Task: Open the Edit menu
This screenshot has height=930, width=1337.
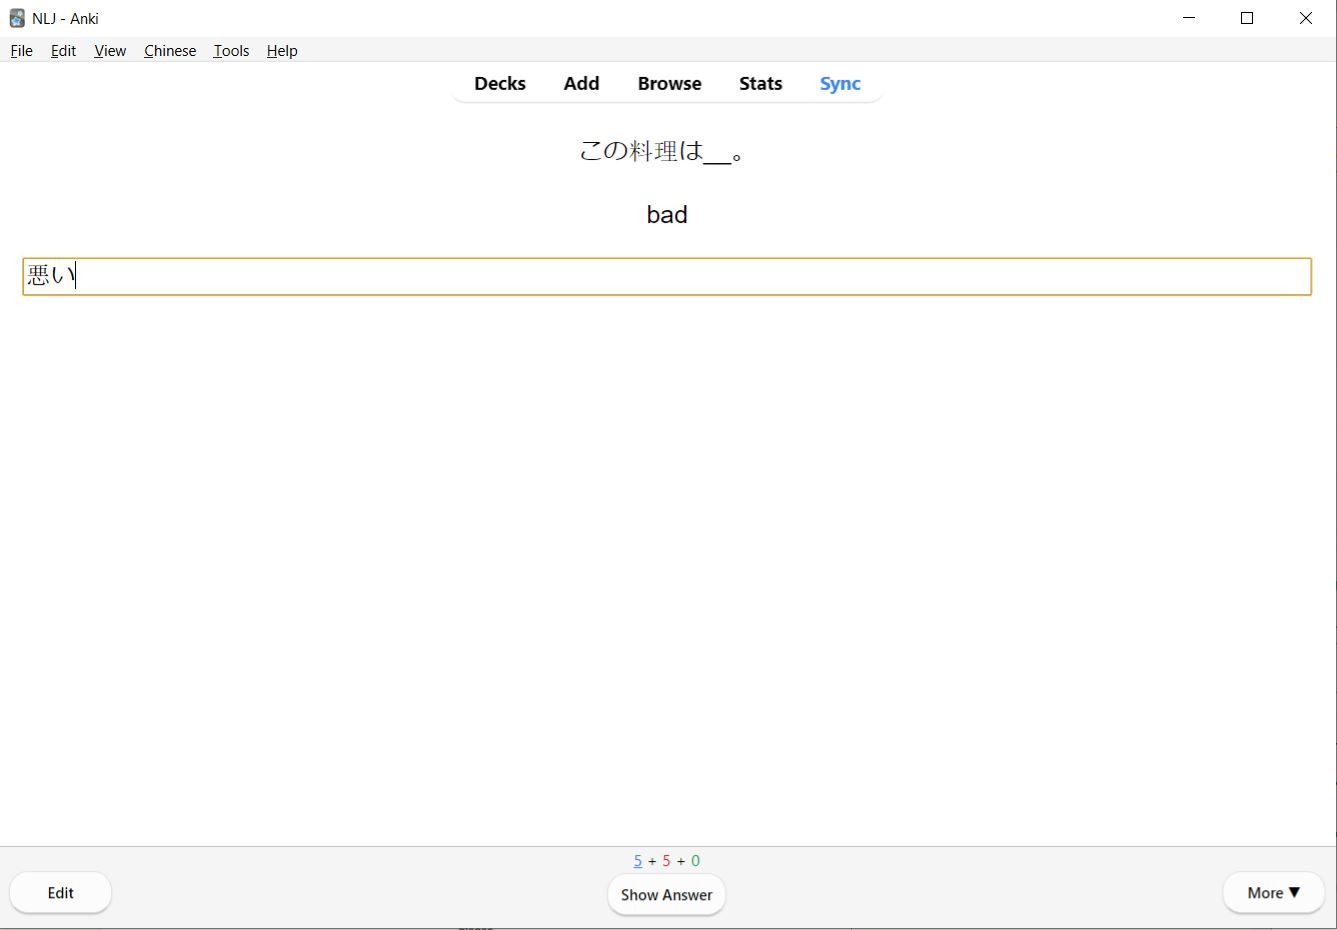Action: pyautogui.click(x=63, y=51)
